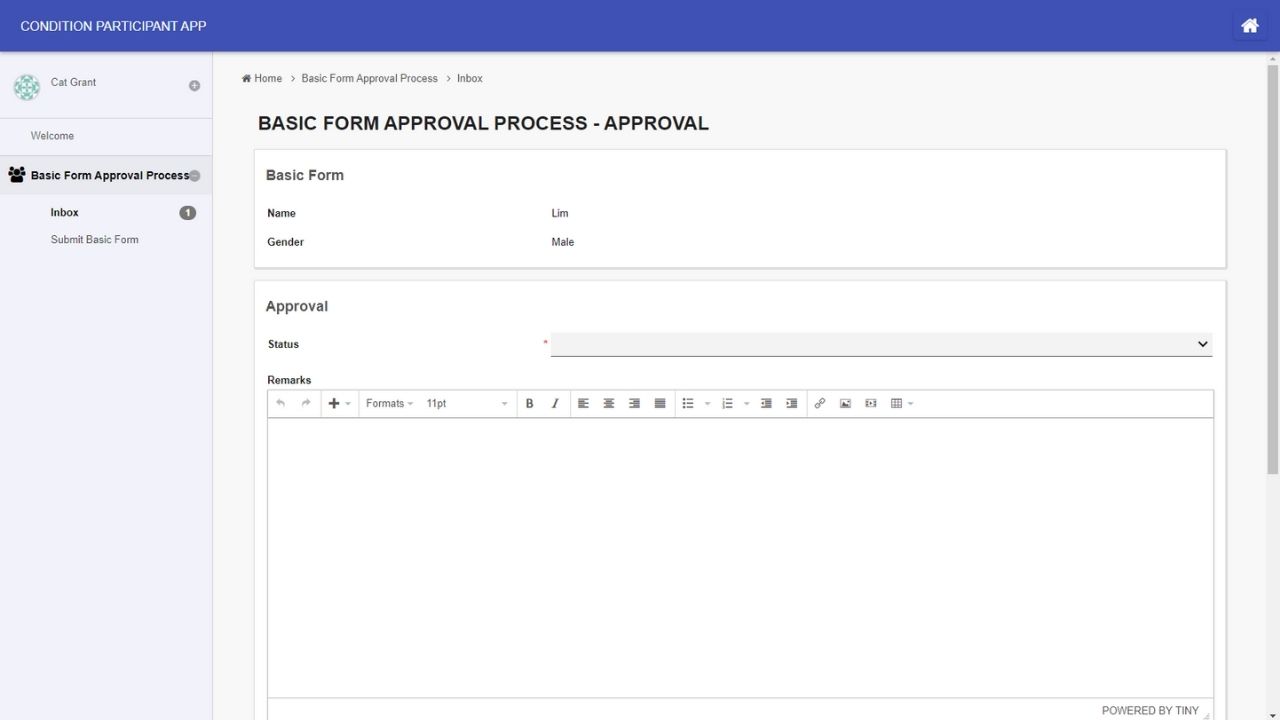
Task: Open Inbox in the sidebar
Action: 65,213
